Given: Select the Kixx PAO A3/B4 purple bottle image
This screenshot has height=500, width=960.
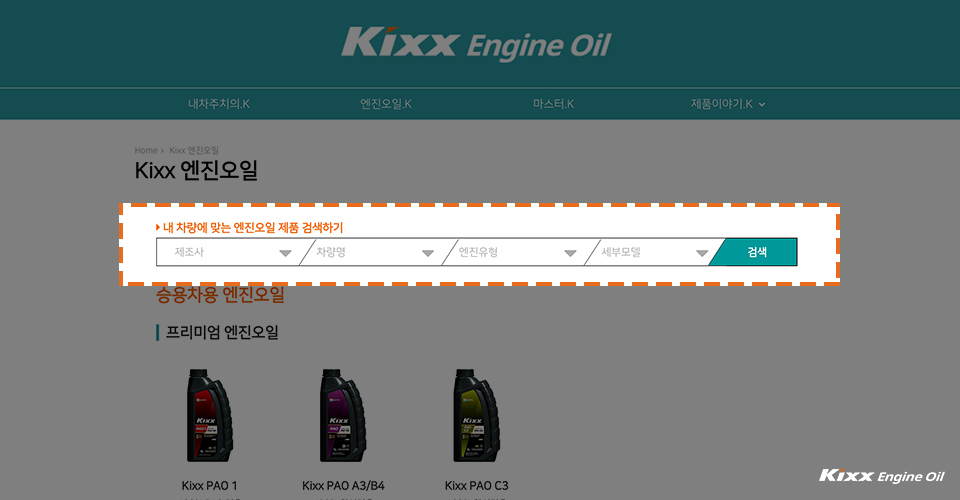Looking at the screenshot, I should (x=342, y=415).
